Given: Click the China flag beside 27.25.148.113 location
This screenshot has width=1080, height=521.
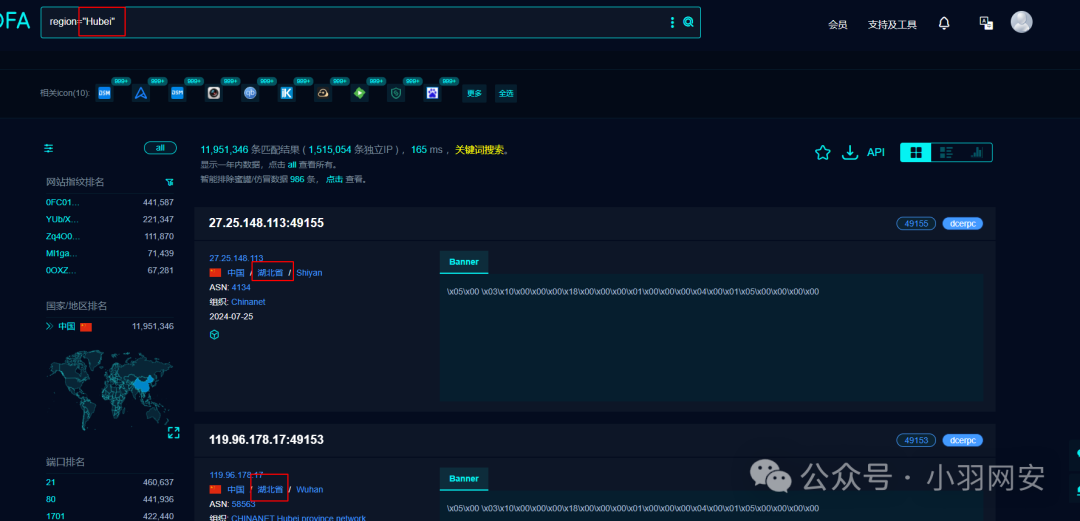Looking at the screenshot, I should [216, 272].
